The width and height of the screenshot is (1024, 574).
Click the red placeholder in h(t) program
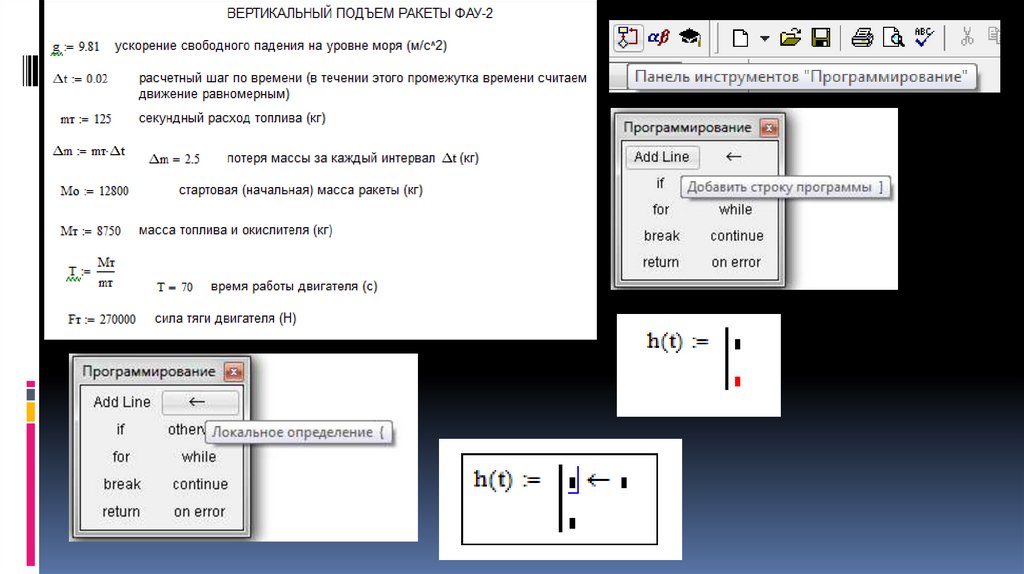click(x=737, y=381)
